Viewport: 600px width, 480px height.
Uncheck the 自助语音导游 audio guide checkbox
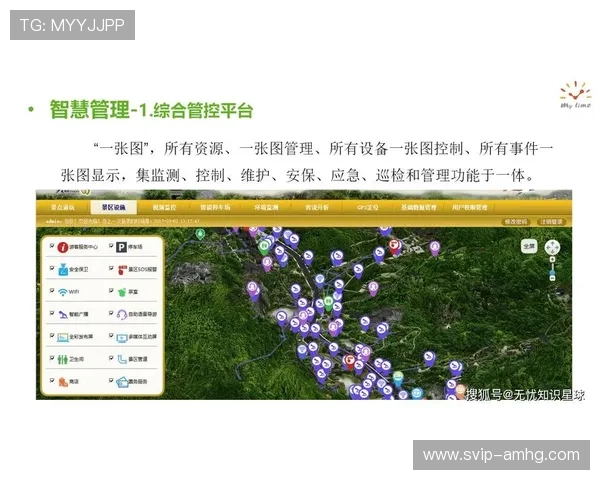coord(111,313)
